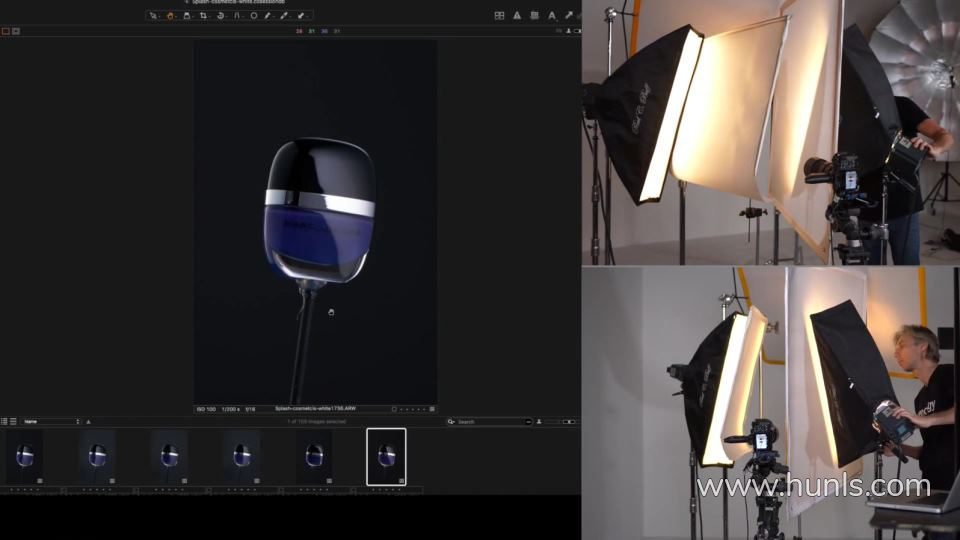Viewport: 960px width, 540px height.
Task: Choose the select pointer cursor tool
Action: (153, 16)
